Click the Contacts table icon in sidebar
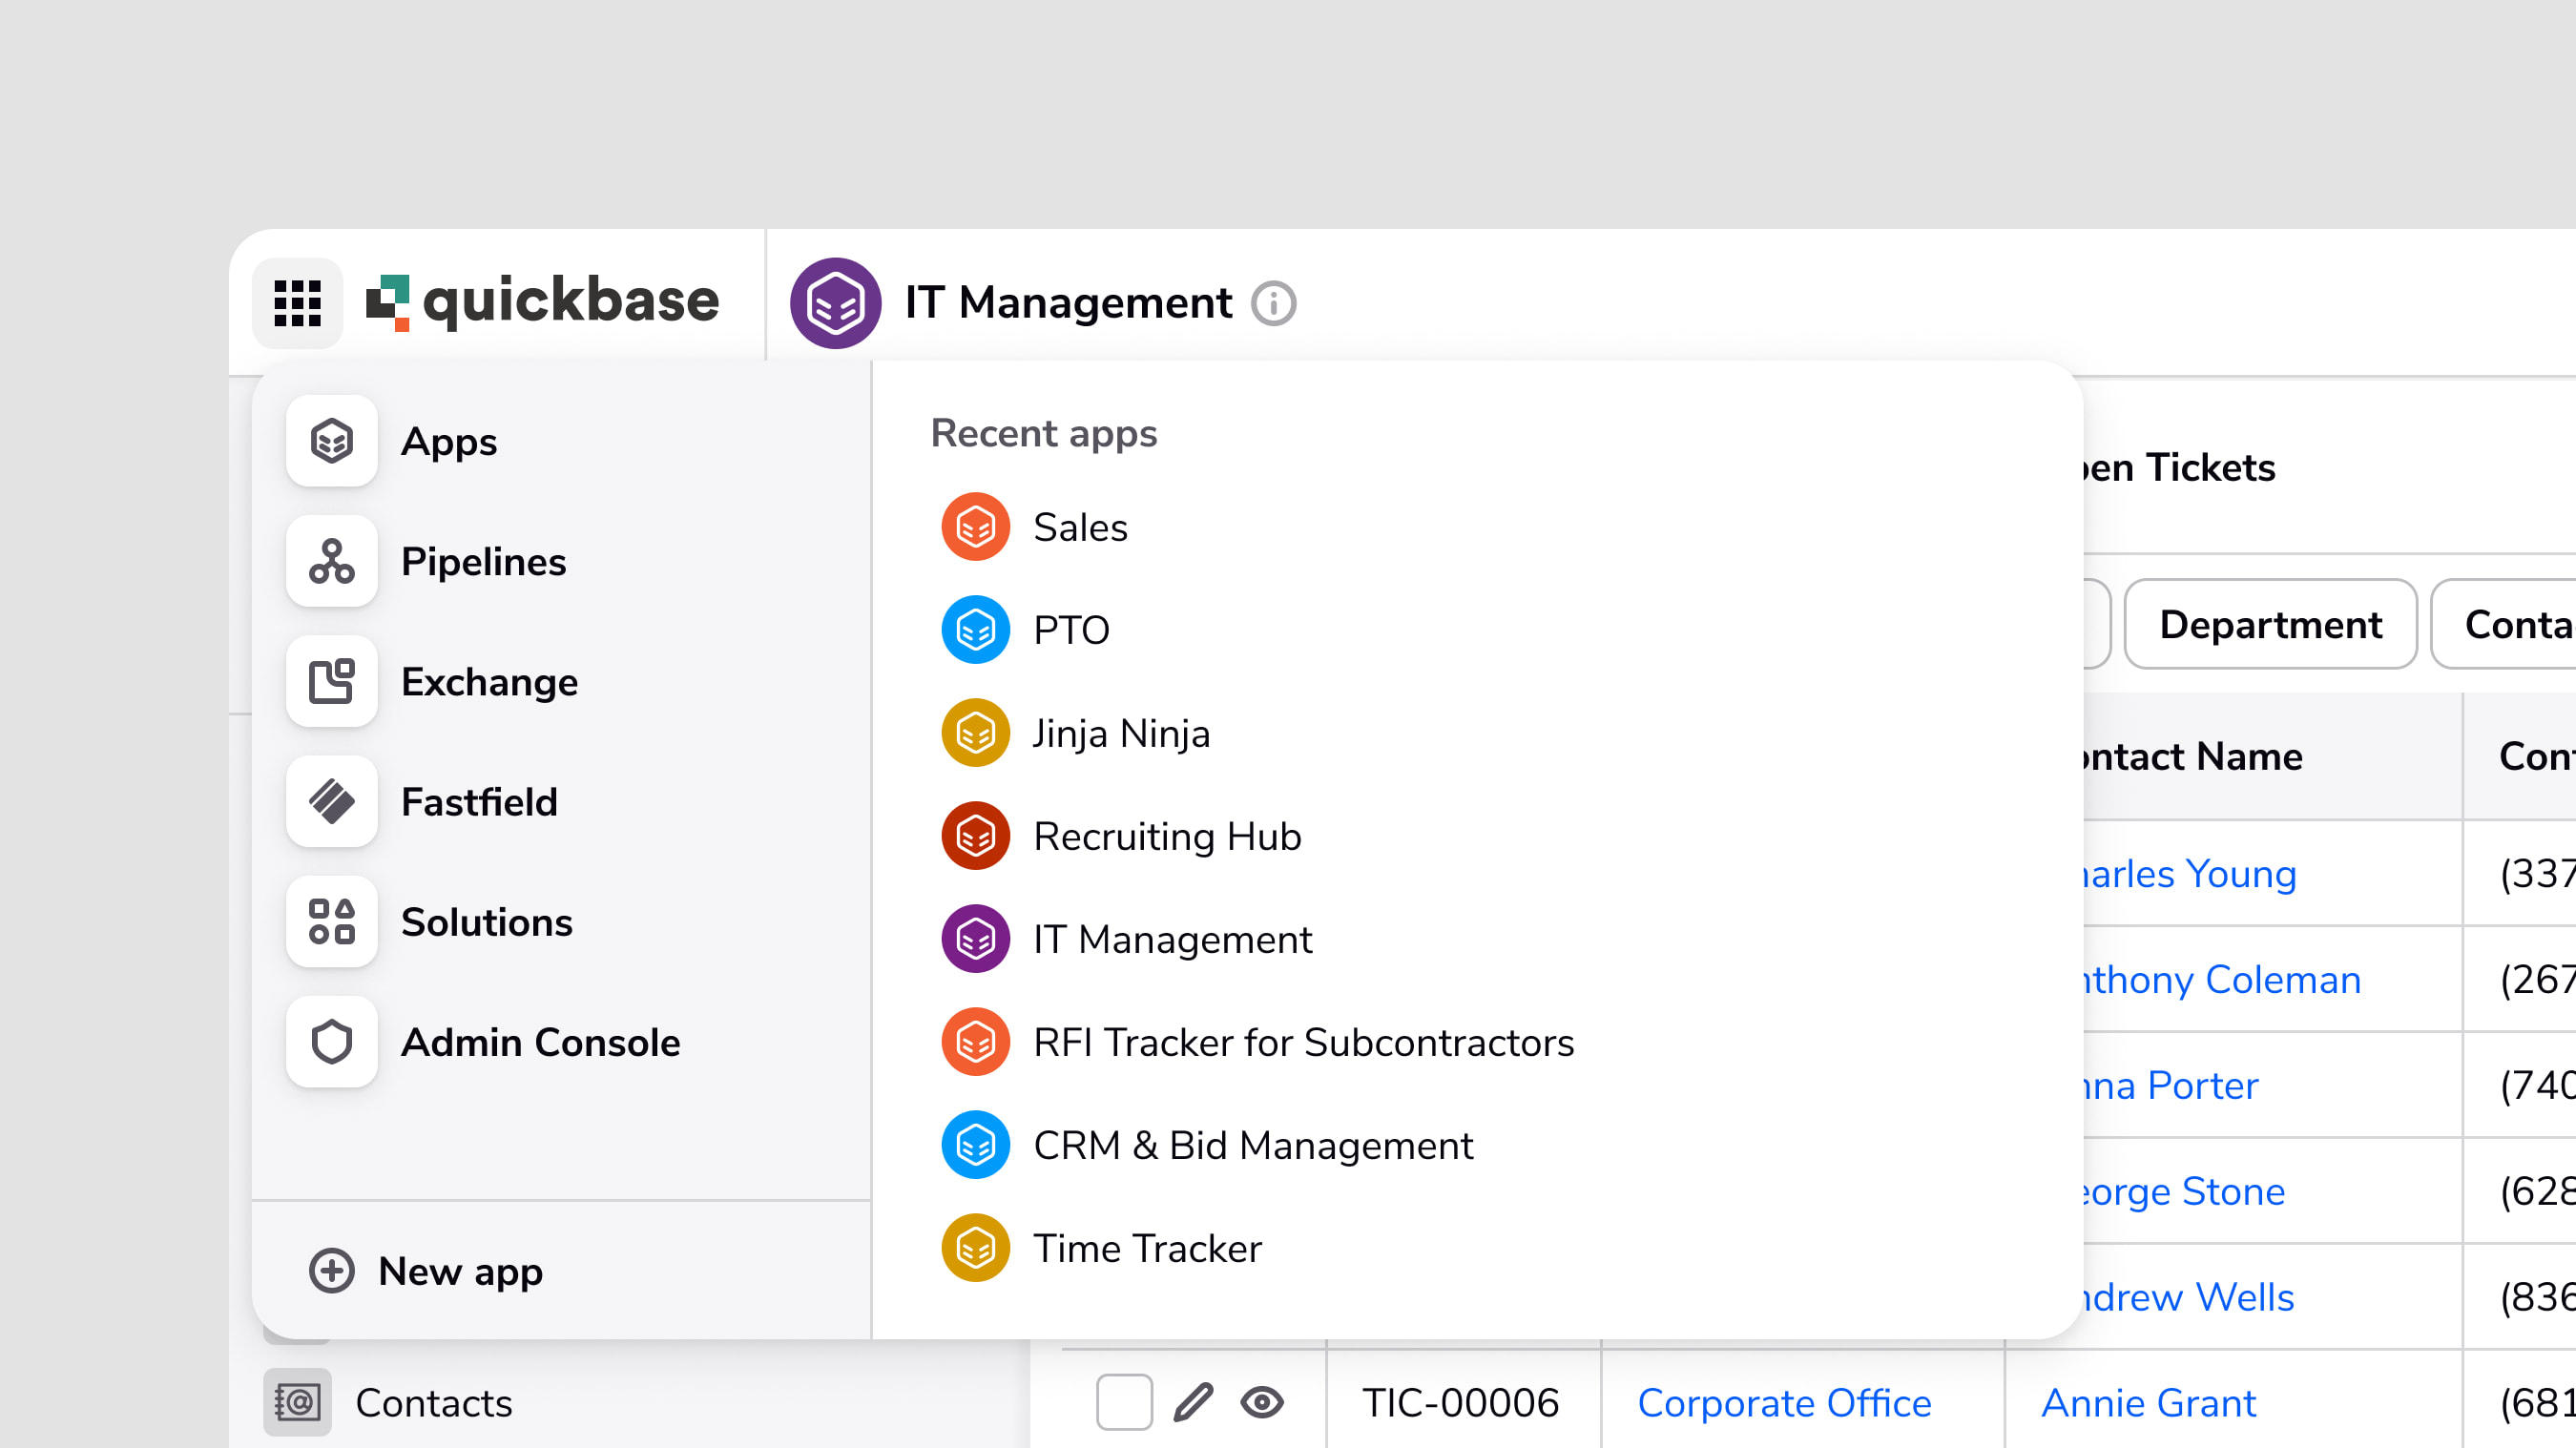This screenshot has width=2576, height=1448. tap(297, 1402)
